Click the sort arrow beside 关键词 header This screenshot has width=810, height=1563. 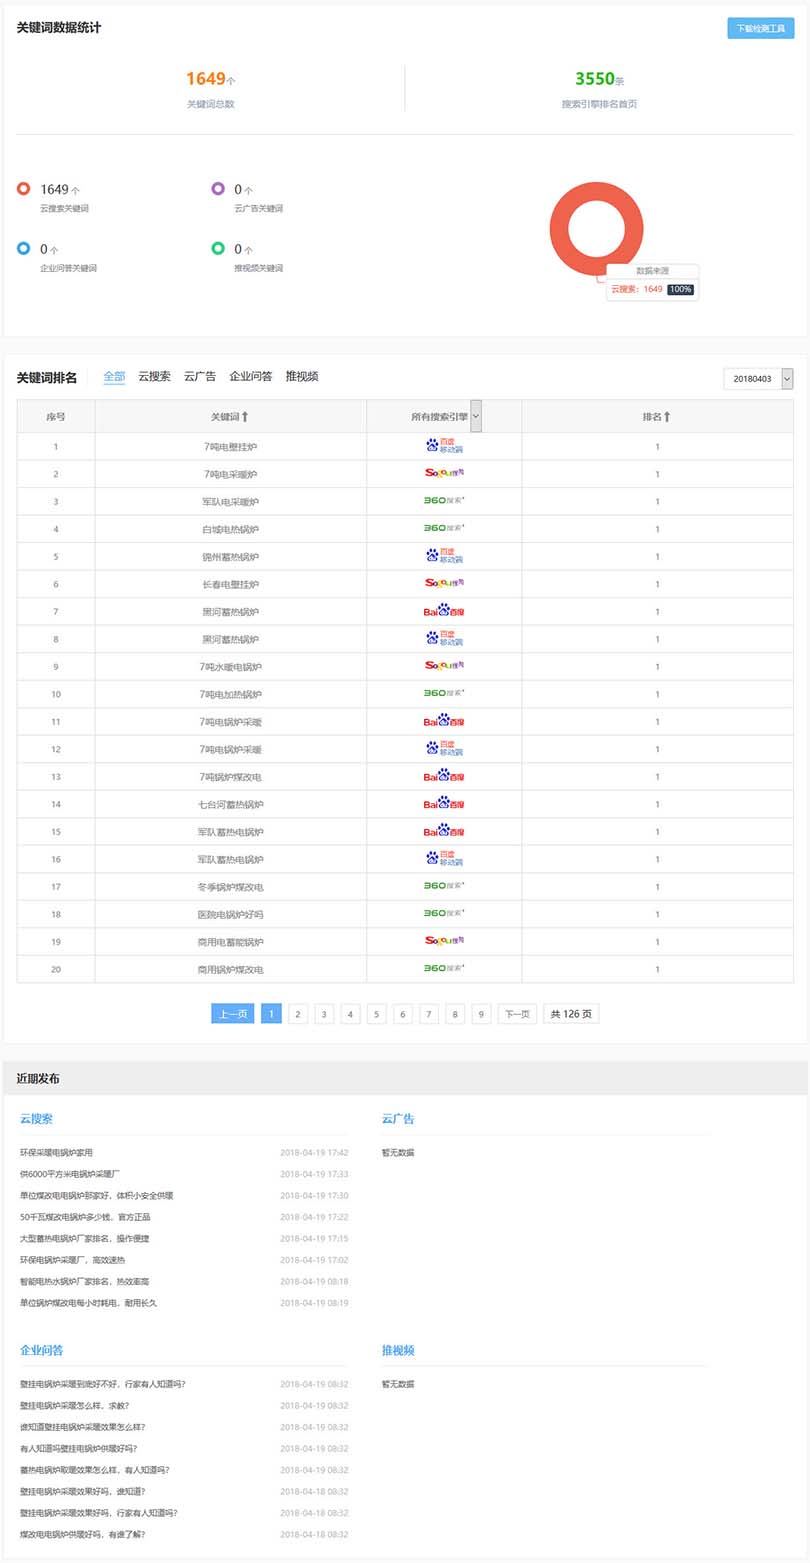pyautogui.click(x=245, y=416)
